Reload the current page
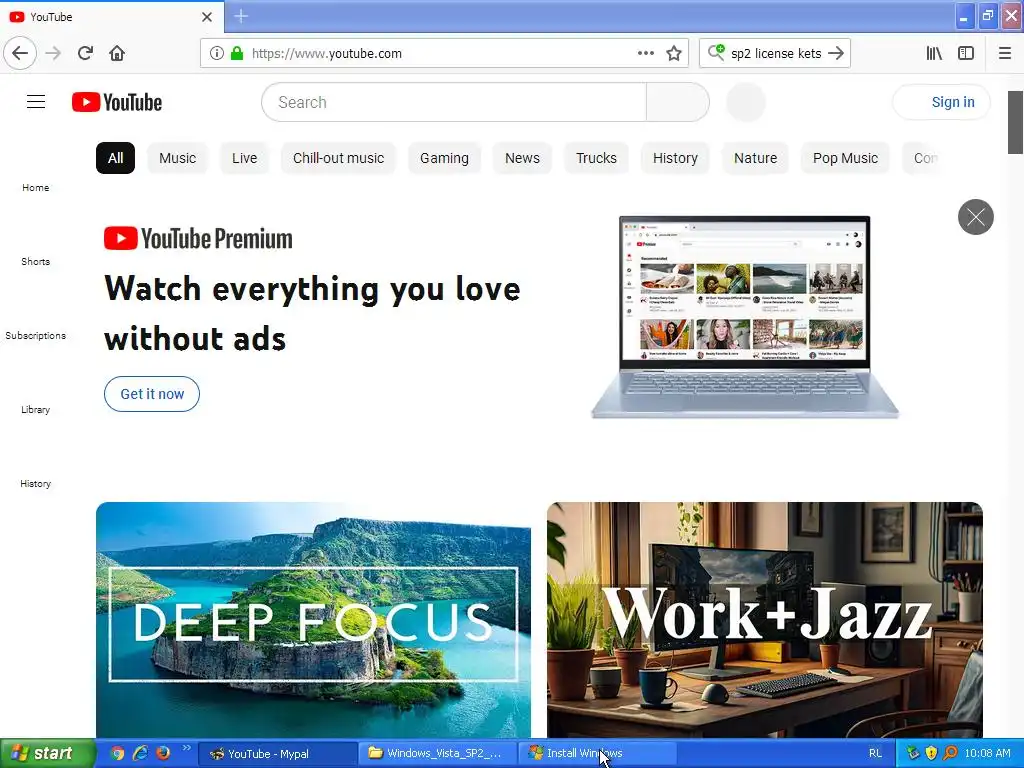The height and width of the screenshot is (768, 1024). [85, 54]
